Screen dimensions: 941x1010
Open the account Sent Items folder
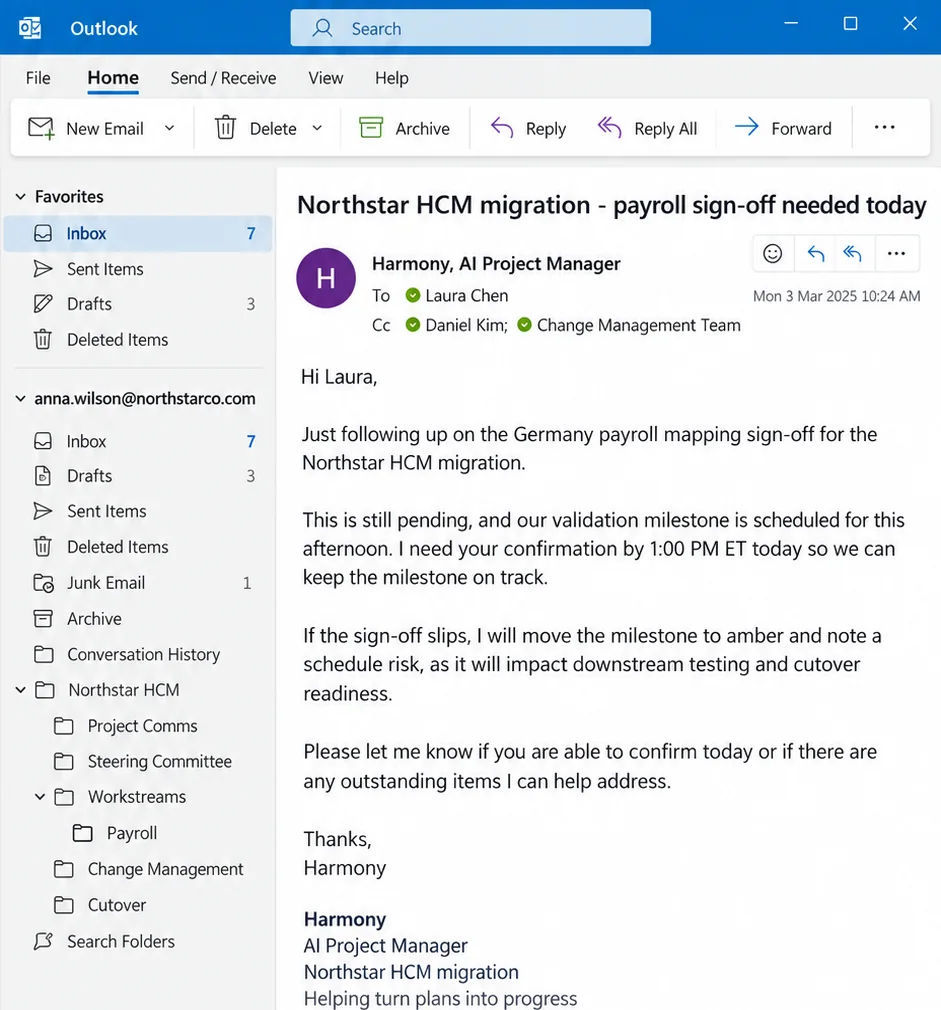coord(138,511)
